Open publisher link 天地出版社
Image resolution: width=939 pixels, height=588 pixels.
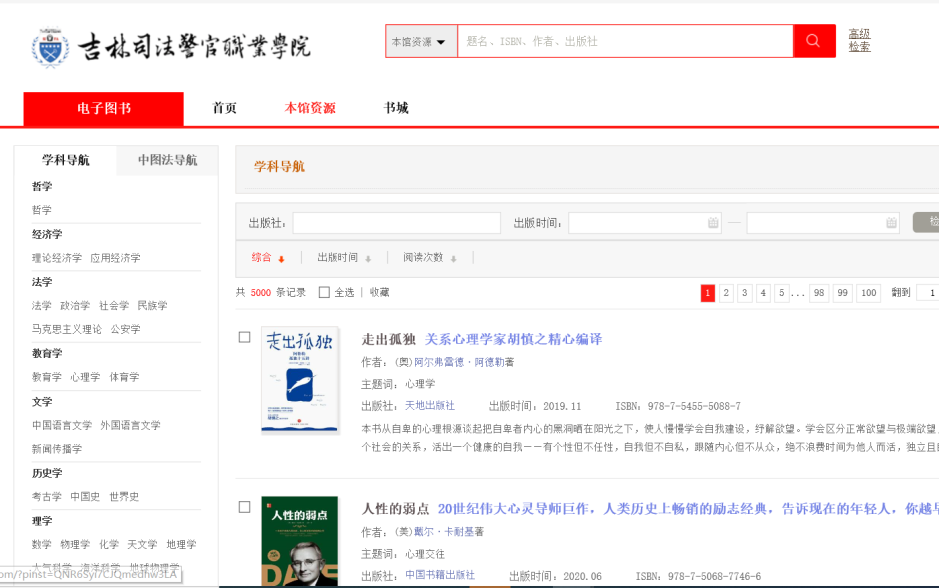coord(429,406)
